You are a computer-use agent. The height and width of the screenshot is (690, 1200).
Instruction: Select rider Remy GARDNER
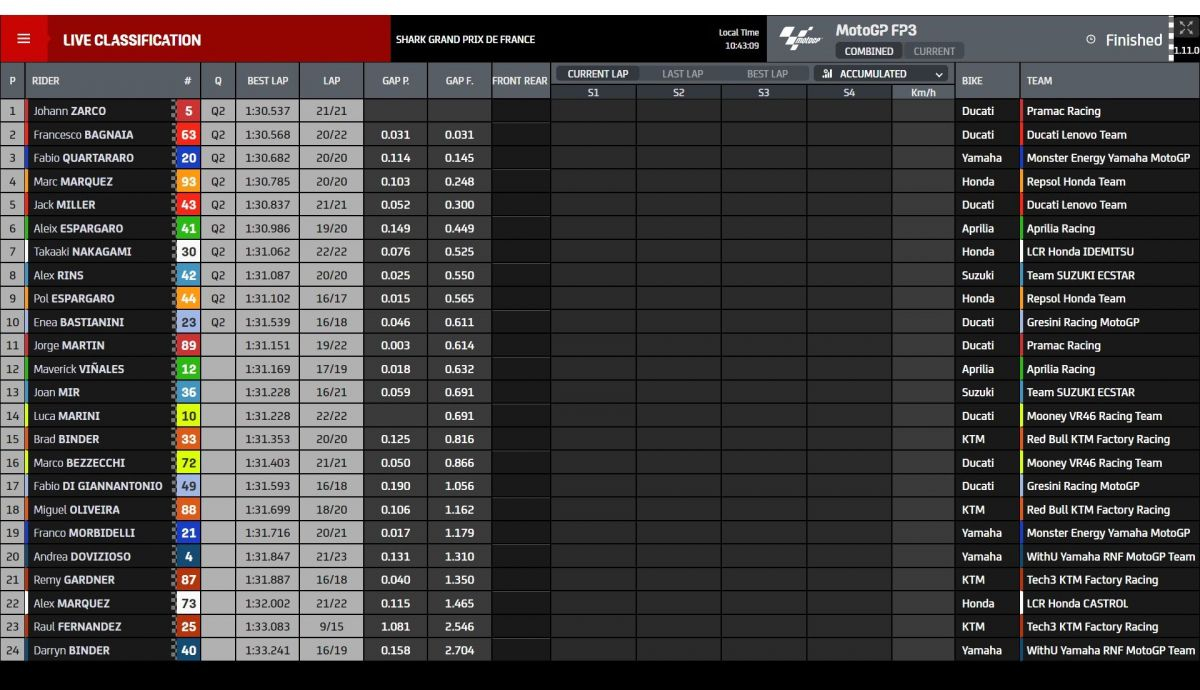[x=74, y=580]
